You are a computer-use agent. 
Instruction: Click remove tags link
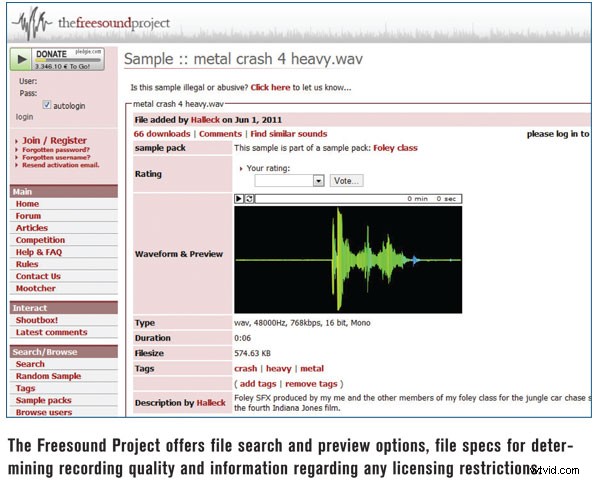[x=311, y=384]
